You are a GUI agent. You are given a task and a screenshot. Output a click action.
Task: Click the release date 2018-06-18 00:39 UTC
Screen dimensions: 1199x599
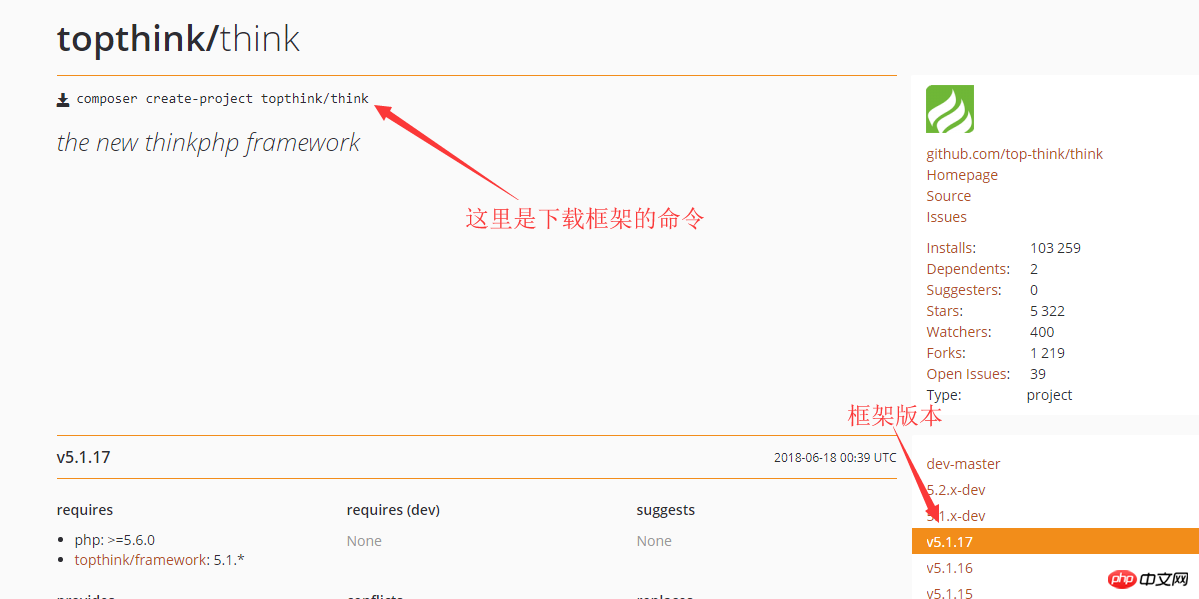(835, 457)
